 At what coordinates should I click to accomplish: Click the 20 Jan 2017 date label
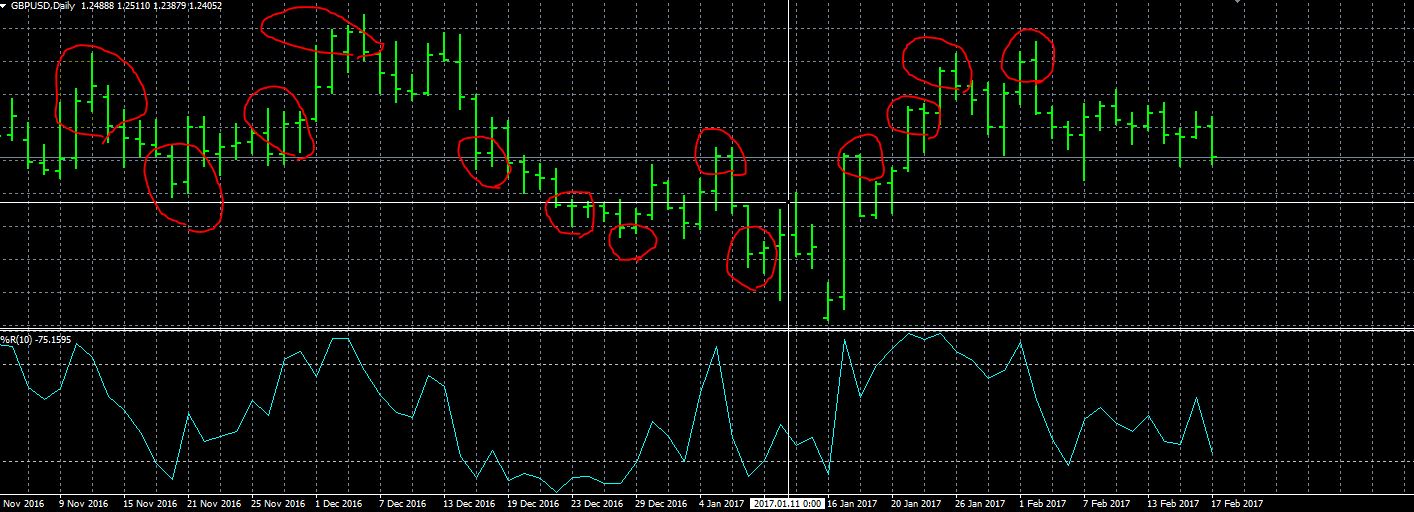917,504
